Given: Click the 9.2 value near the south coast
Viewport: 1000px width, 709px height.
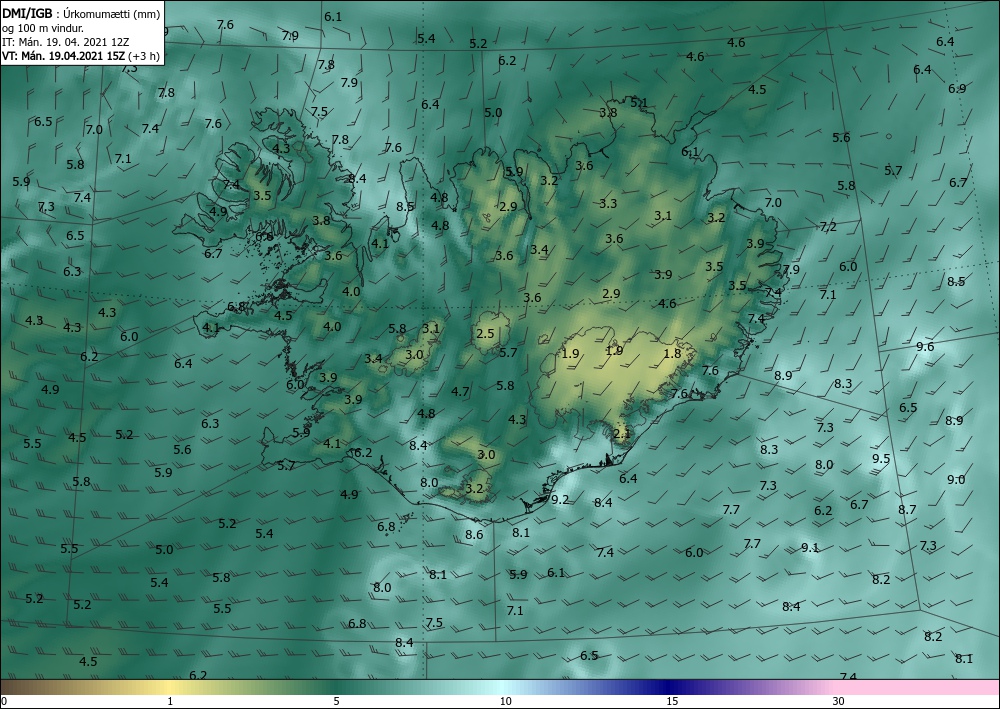Looking at the screenshot, I should click(x=560, y=499).
